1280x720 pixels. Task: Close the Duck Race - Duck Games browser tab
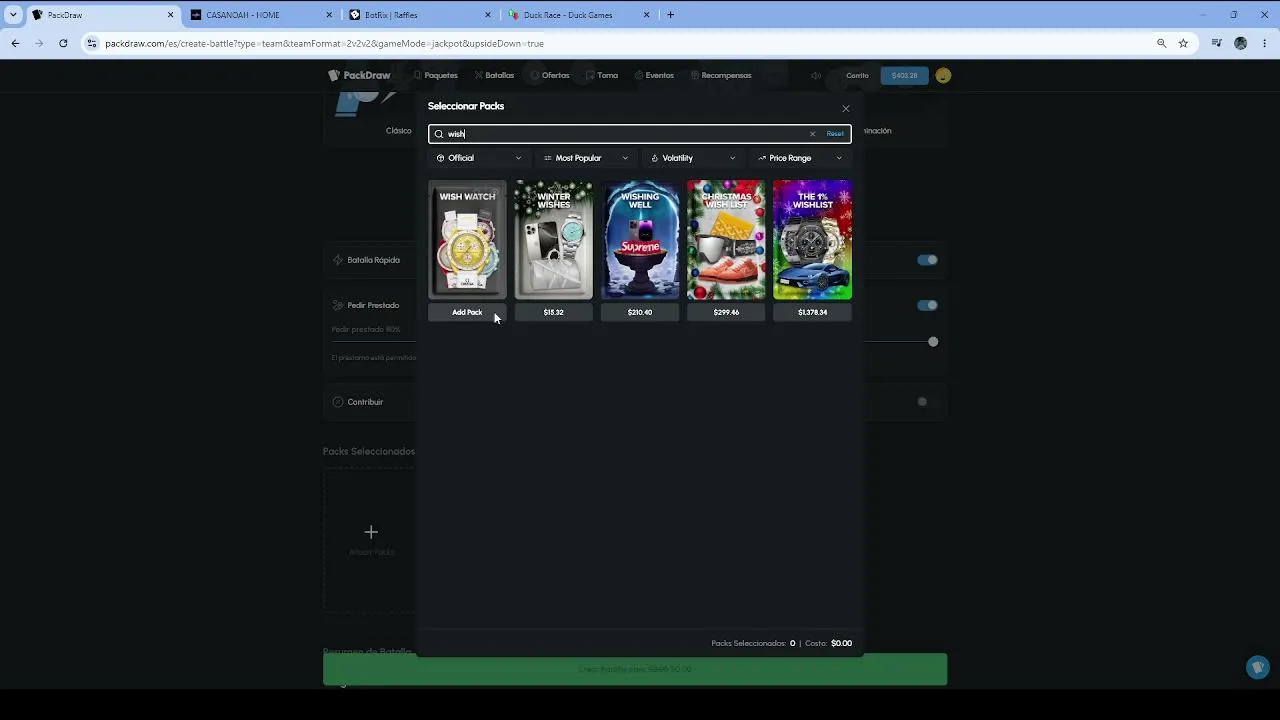(646, 15)
